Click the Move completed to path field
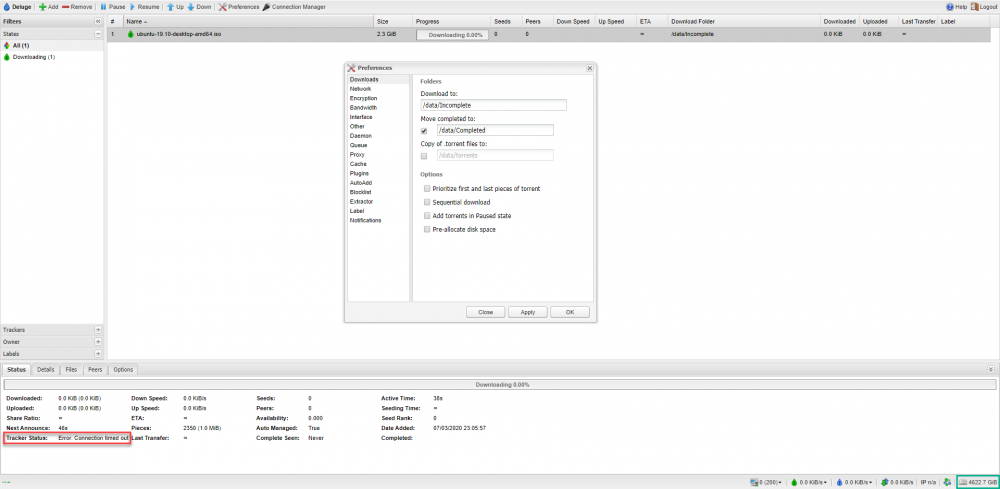This screenshot has width=1000, height=489. coord(495,130)
